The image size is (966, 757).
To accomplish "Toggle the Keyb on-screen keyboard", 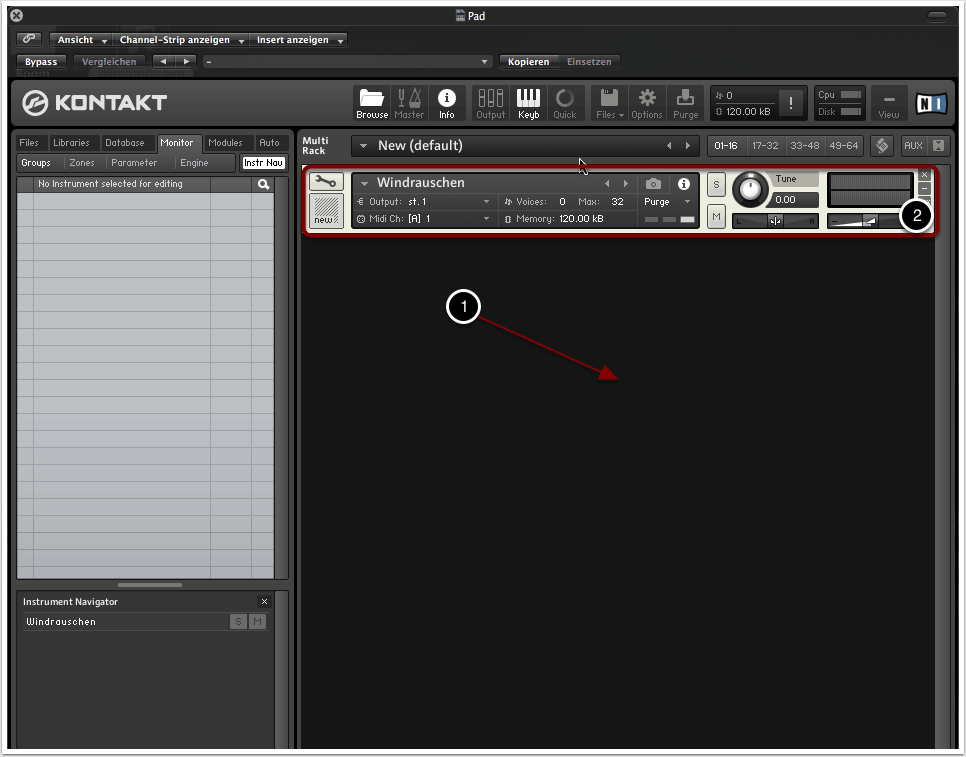I will [528, 103].
